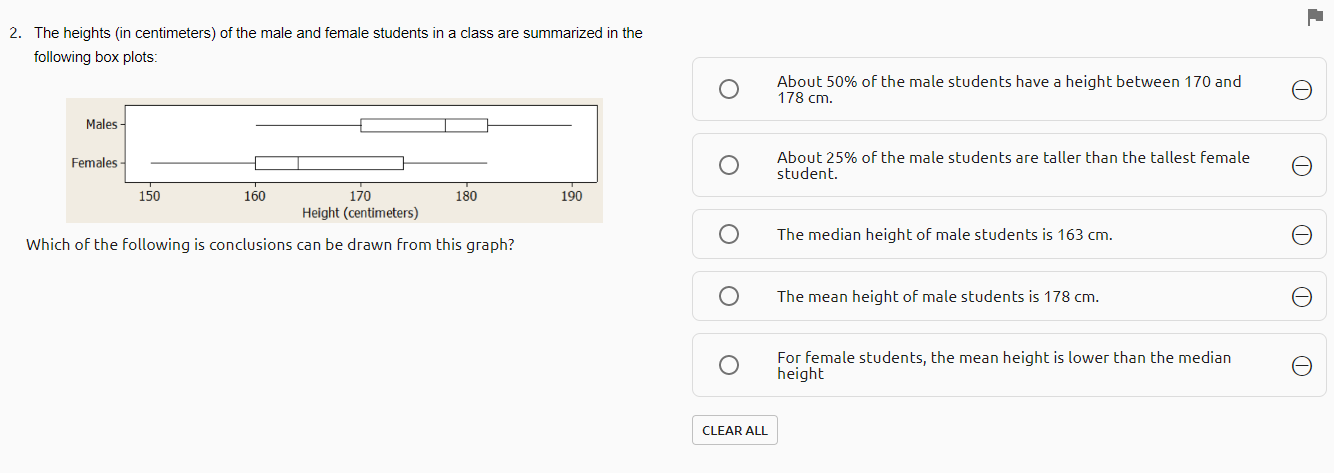Select radio for 'mean height is lower than median'

pos(729,366)
